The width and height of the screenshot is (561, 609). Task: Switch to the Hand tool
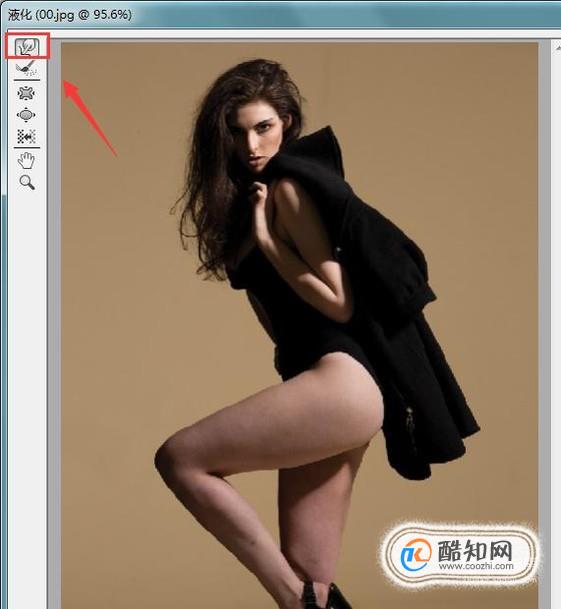click(x=26, y=160)
